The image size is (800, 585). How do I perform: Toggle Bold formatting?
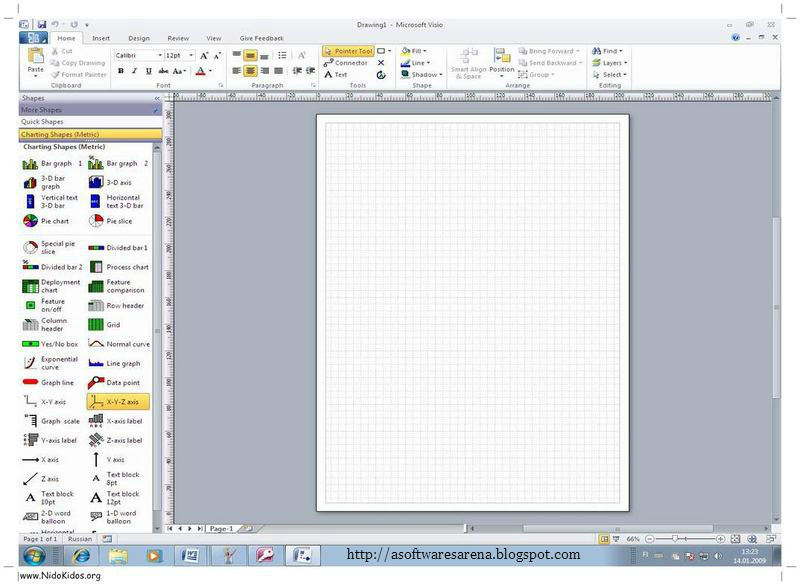tap(120, 71)
